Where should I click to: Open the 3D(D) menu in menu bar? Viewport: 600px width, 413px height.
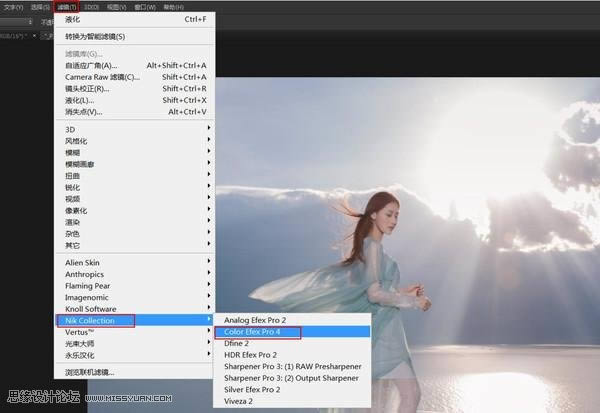pos(92,7)
